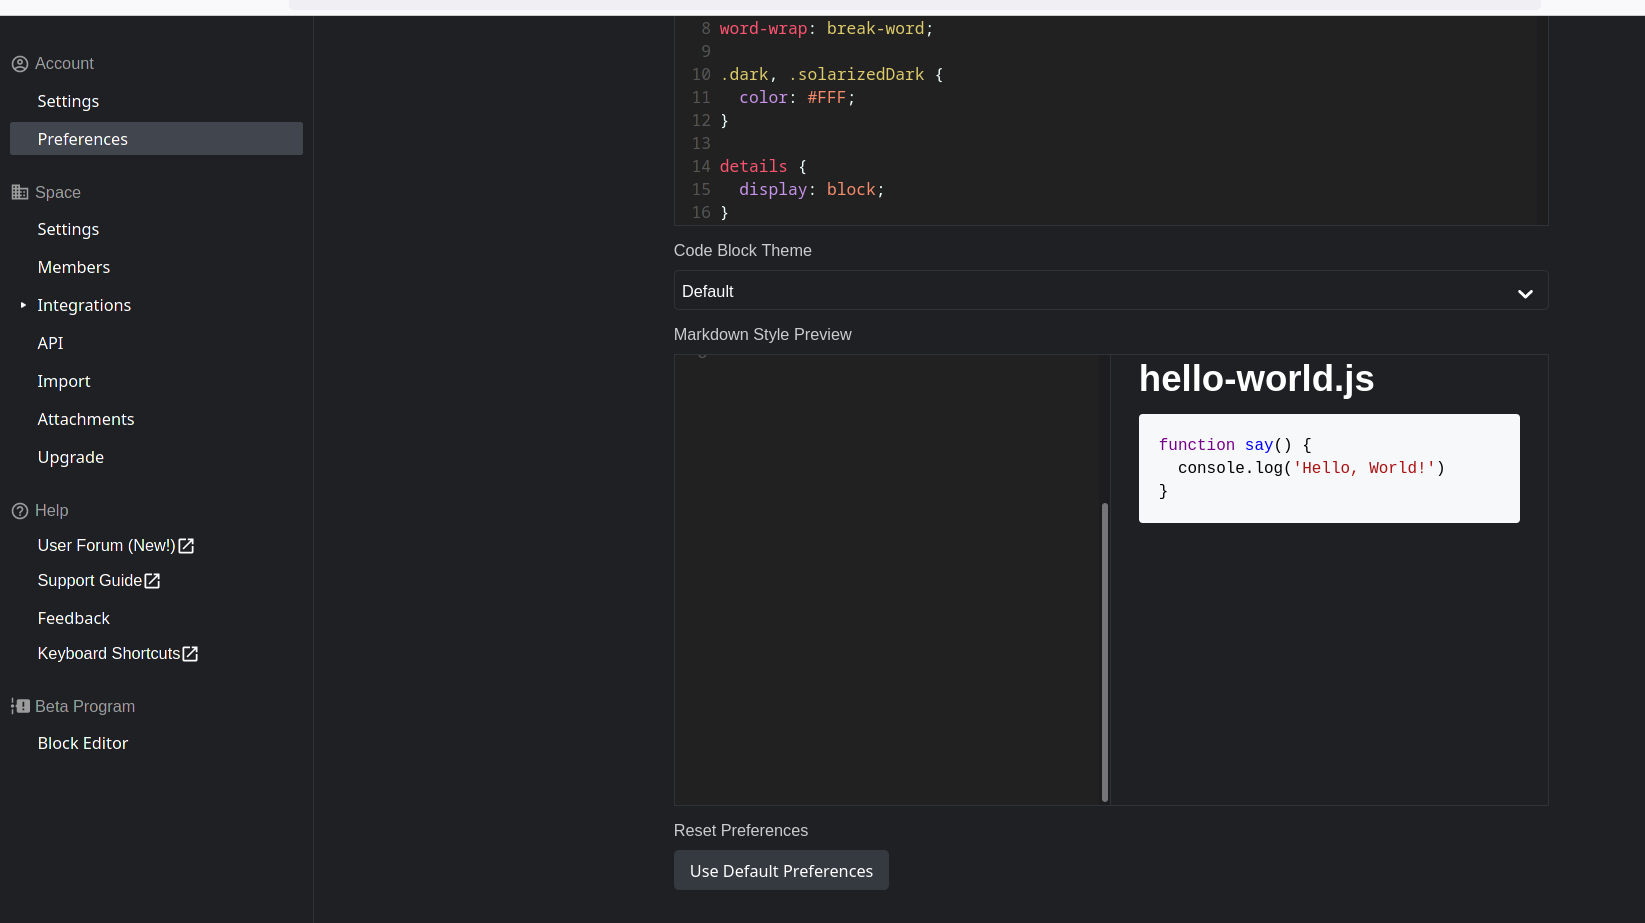Select Preferences in the sidebar
This screenshot has height=923, width=1645.
click(156, 139)
